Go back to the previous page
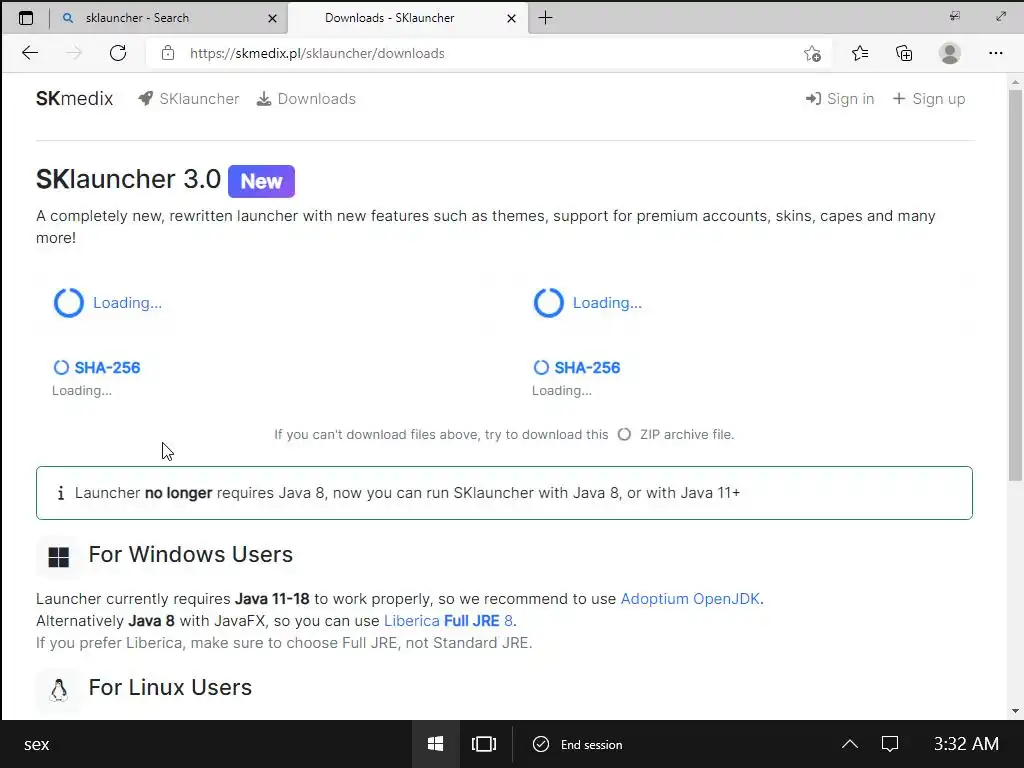Image resolution: width=1024 pixels, height=768 pixels. click(x=30, y=53)
